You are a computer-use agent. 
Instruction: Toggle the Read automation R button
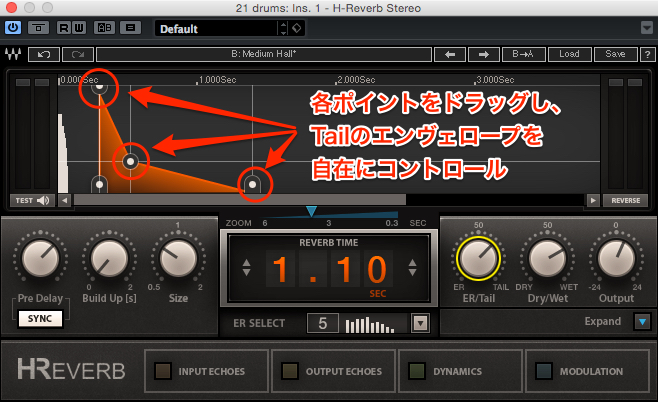[x=64, y=28]
